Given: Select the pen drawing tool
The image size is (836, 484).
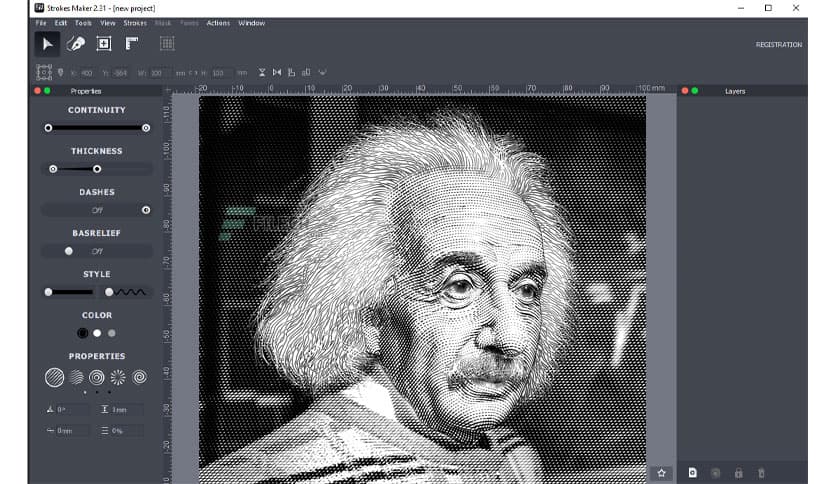Looking at the screenshot, I should click(x=76, y=44).
